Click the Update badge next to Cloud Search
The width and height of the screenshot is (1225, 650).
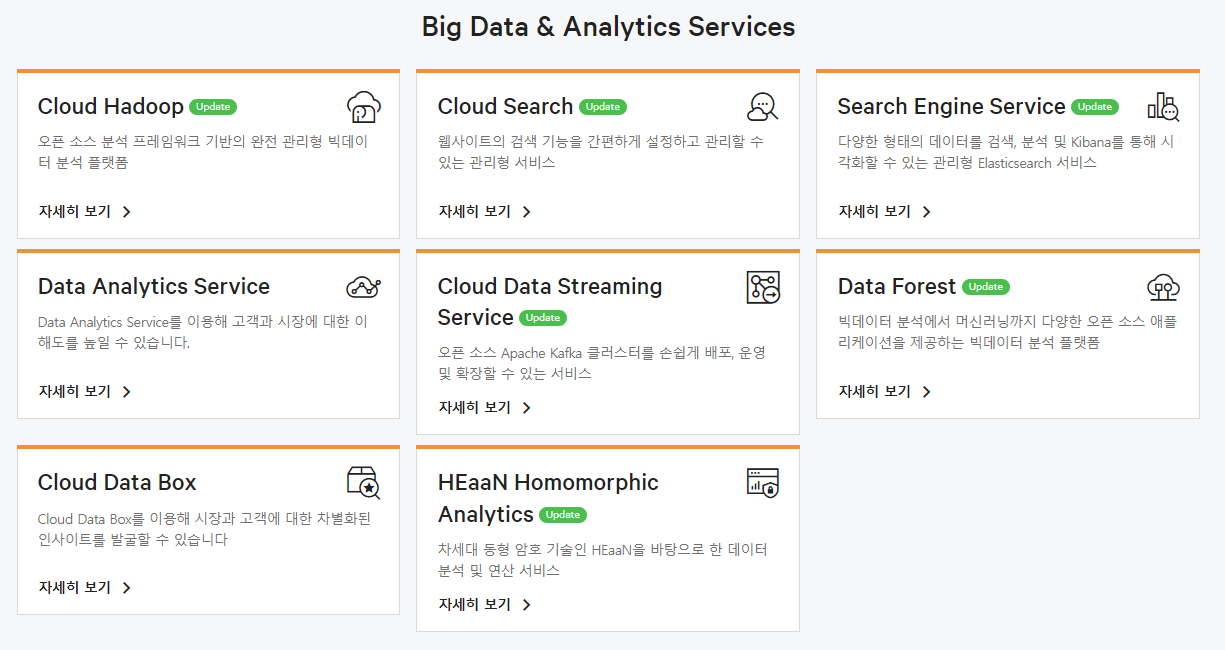click(603, 107)
